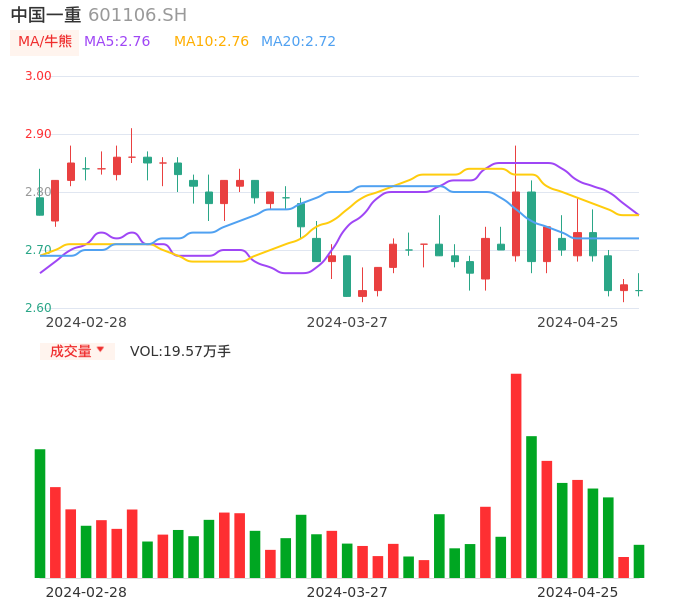Screen dimensions: 686x606
Task: Click the last green volume bar on right
Action: pos(639,561)
